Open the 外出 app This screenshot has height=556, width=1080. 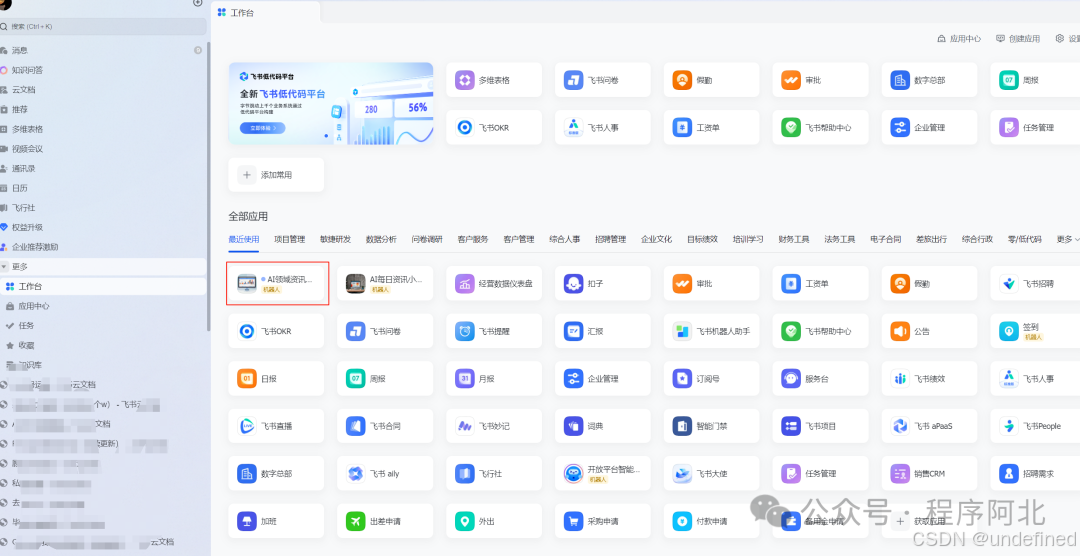494,522
